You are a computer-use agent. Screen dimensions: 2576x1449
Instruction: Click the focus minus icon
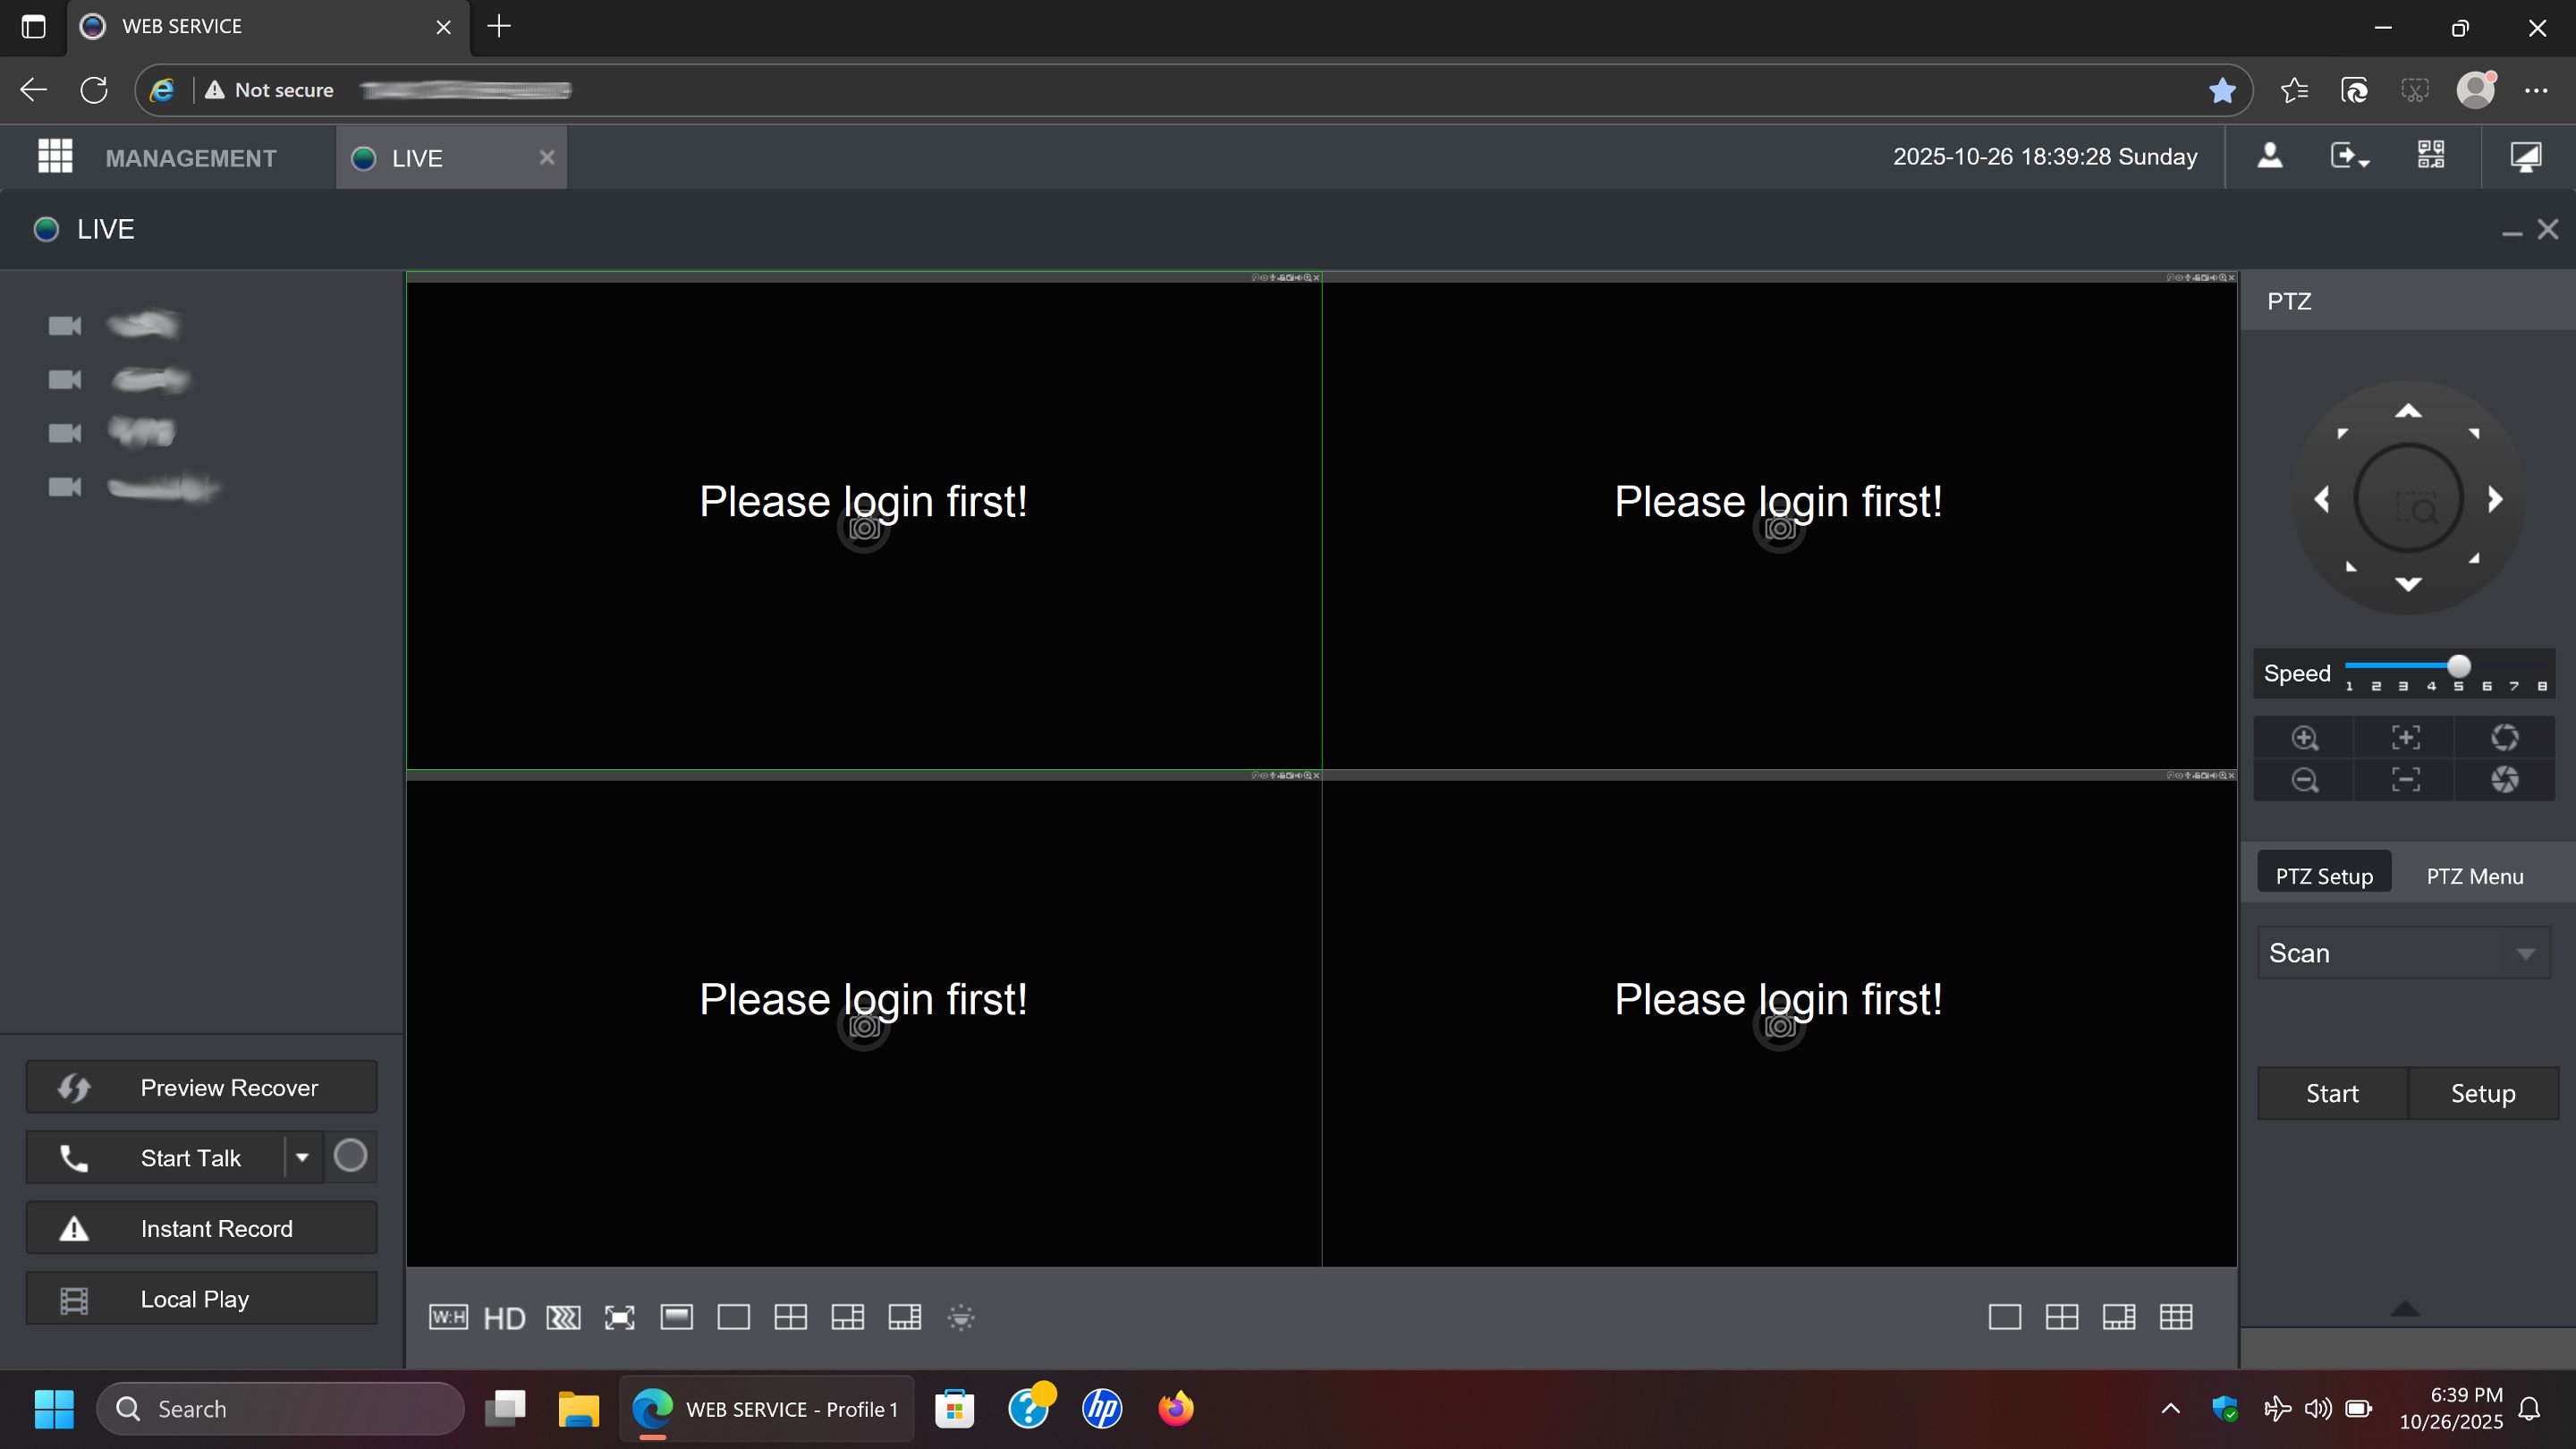[x=2406, y=780]
